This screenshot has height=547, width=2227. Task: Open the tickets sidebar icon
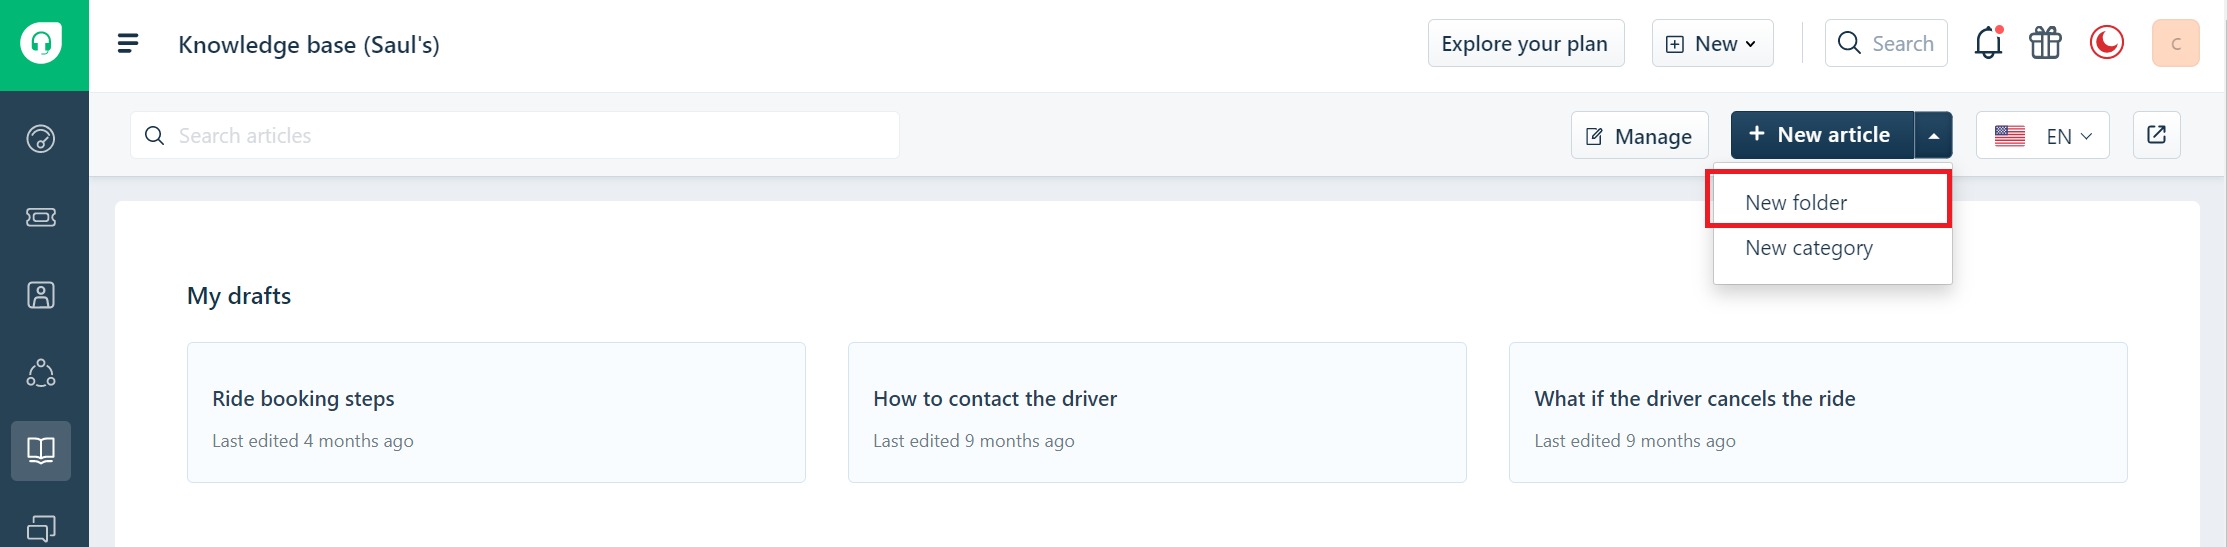(41, 217)
